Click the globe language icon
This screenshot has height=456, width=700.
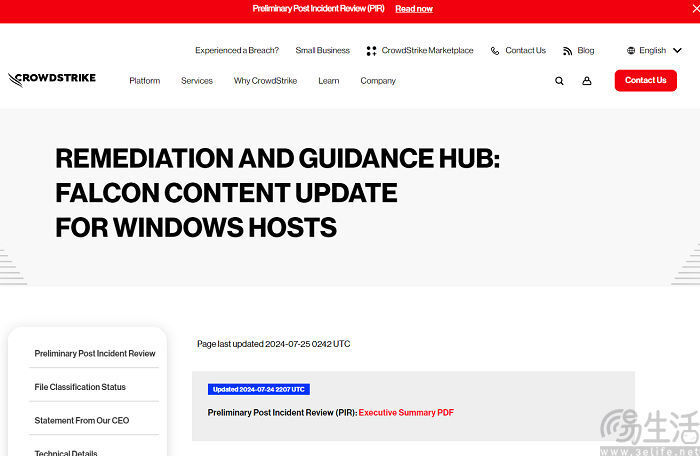click(x=631, y=50)
